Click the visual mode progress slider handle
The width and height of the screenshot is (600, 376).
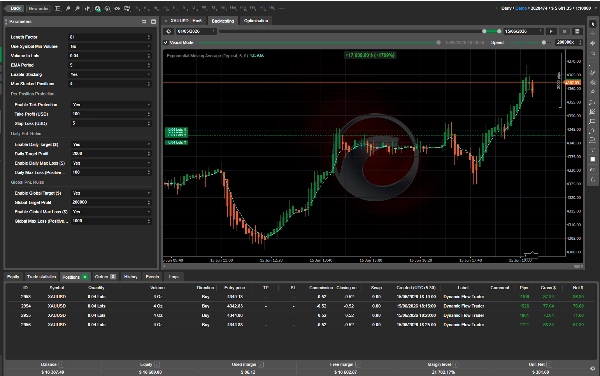(x=439, y=42)
